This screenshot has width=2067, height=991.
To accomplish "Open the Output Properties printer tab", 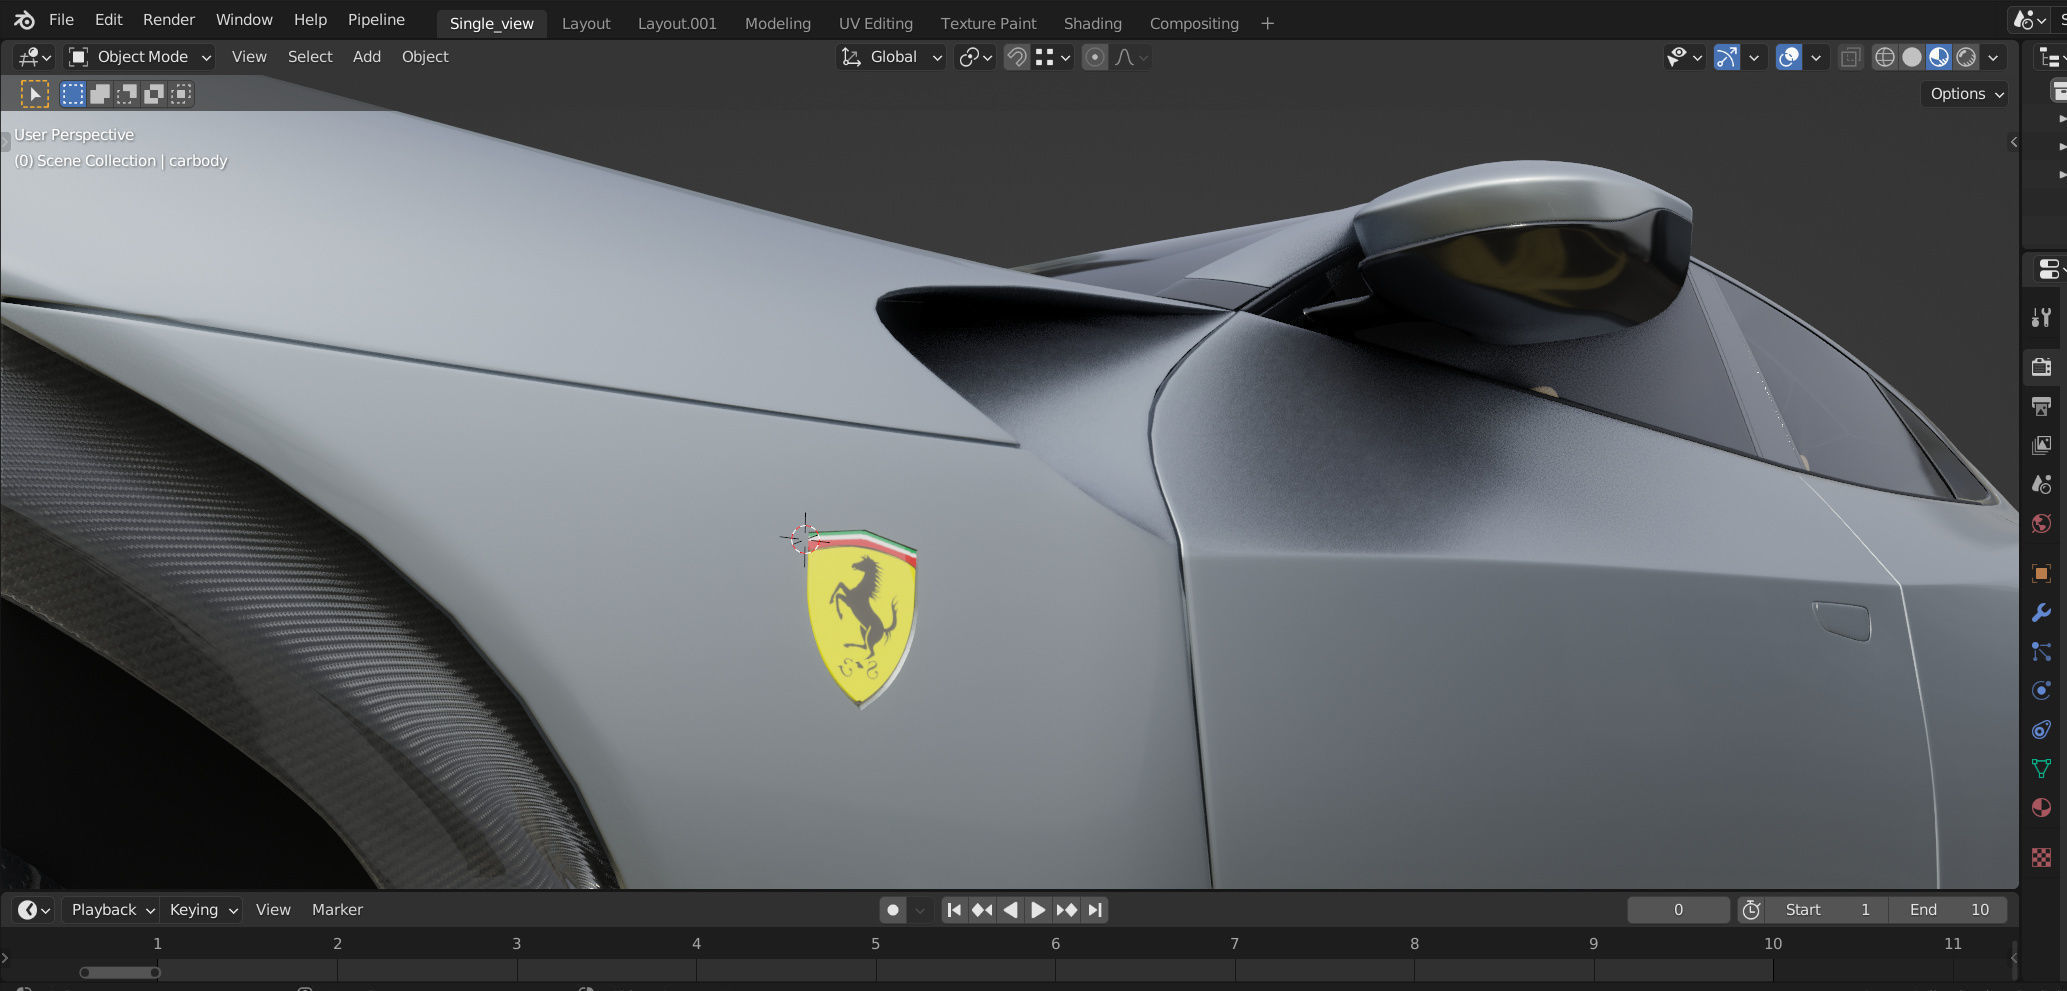I will [x=2042, y=406].
